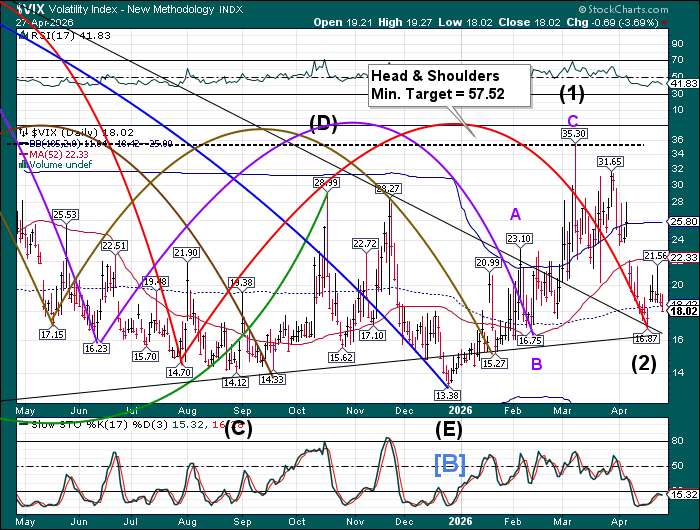Click the MA(52) legend line marker

22,154
